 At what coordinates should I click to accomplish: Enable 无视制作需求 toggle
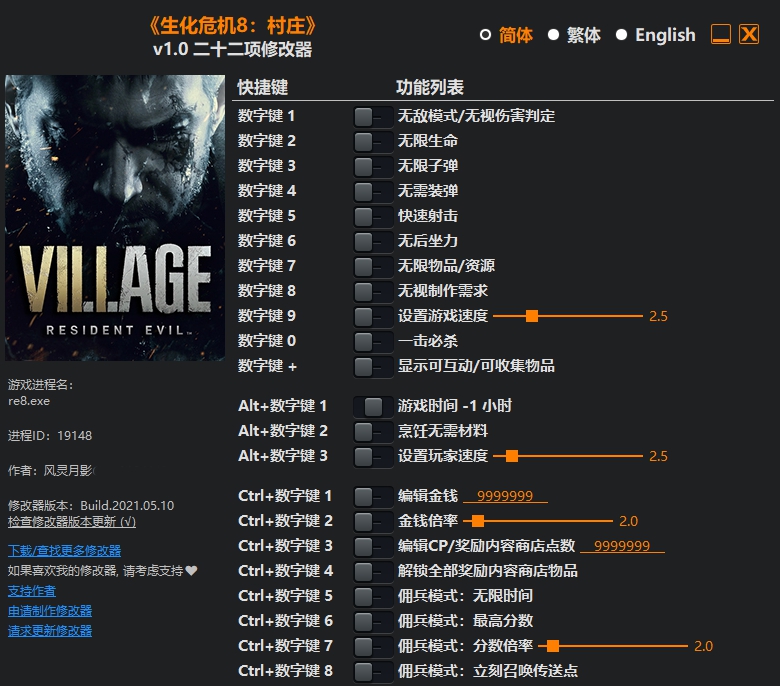pos(373,292)
